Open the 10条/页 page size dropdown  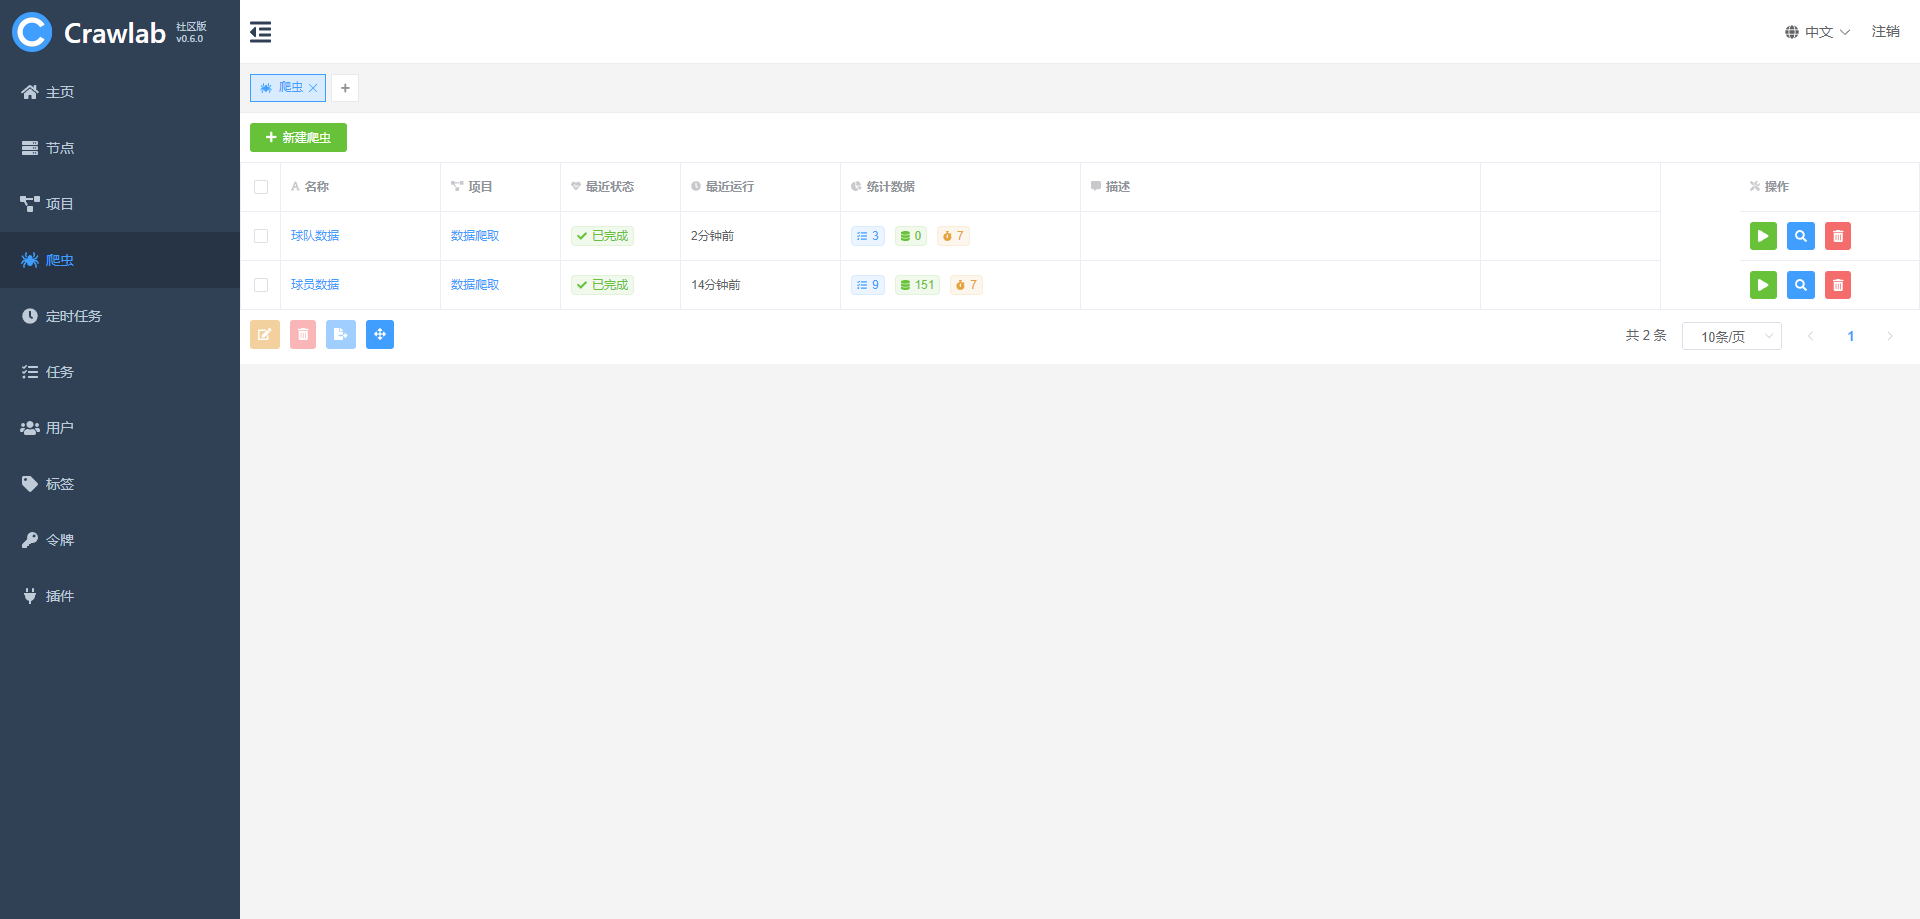(1732, 336)
